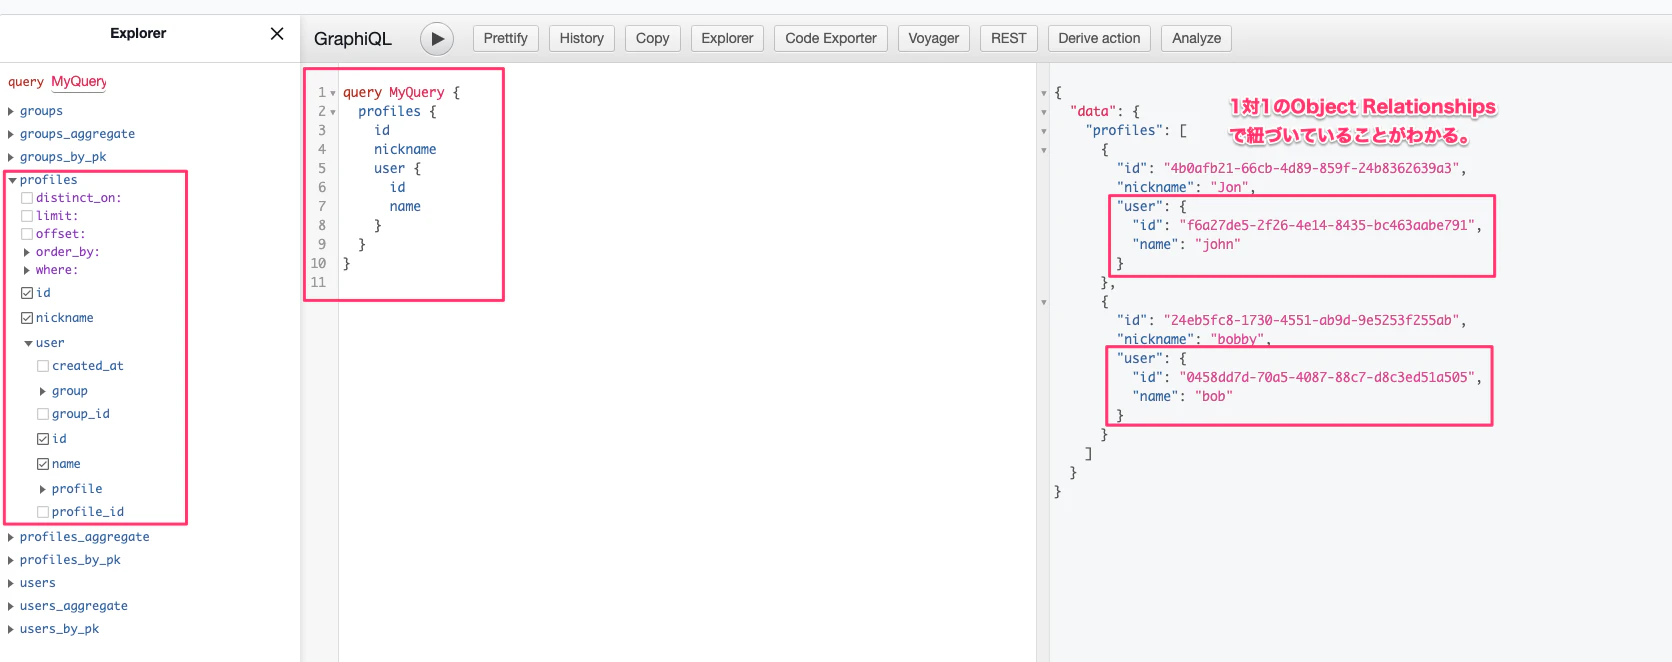This screenshot has height=662, width=1672.
Task: Open the History panel
Action: [x=582, y=39]
